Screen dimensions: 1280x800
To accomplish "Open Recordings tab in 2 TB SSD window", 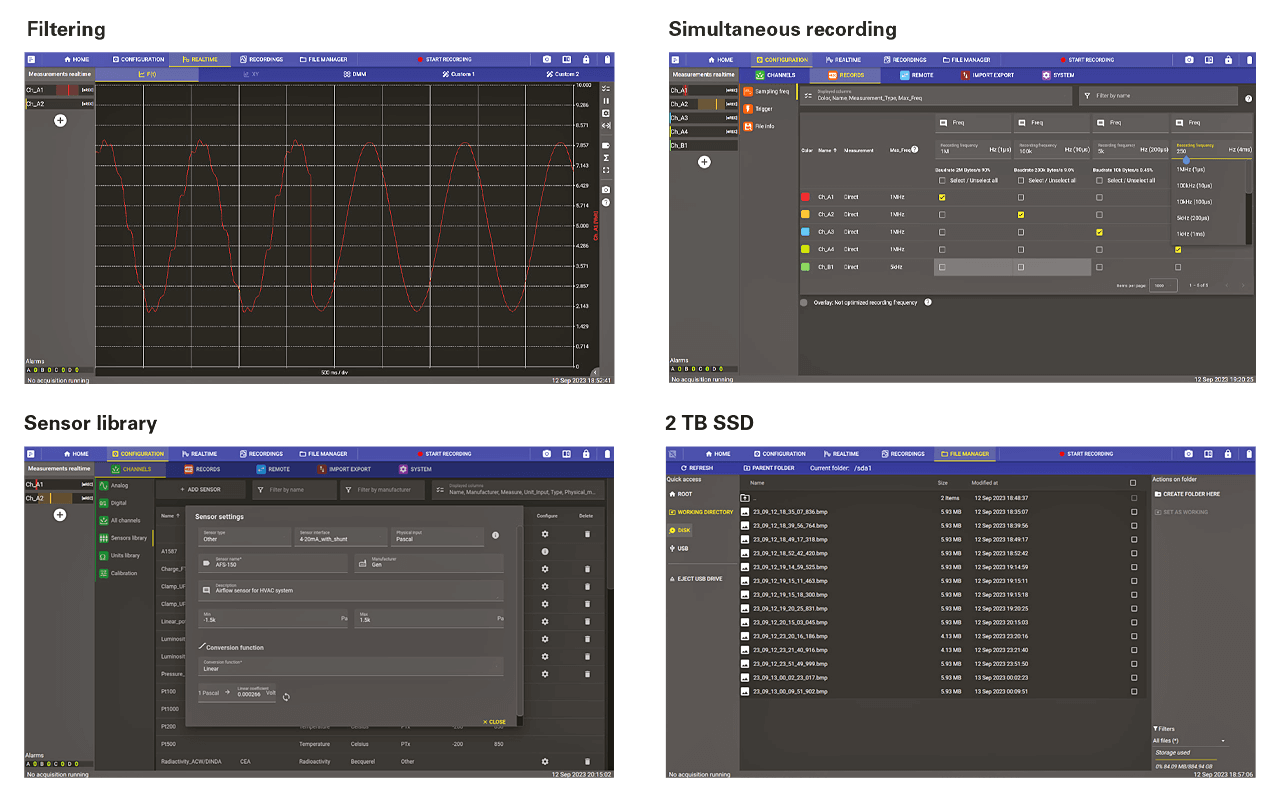I will tap(902, 454).
